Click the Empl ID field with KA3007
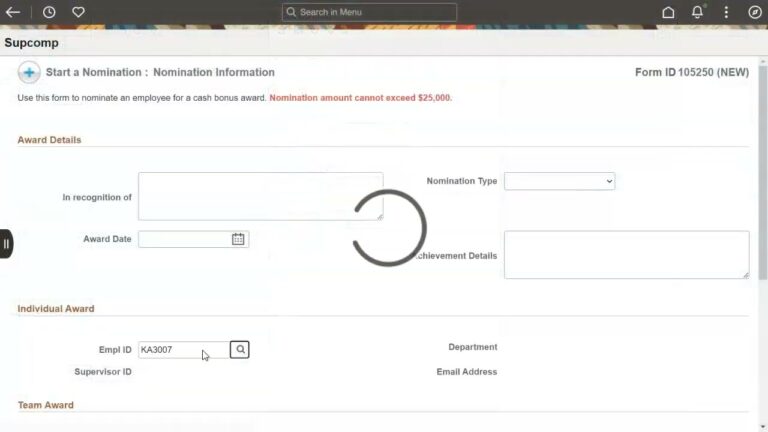The image size is (768, 432). tap(184, 350)
